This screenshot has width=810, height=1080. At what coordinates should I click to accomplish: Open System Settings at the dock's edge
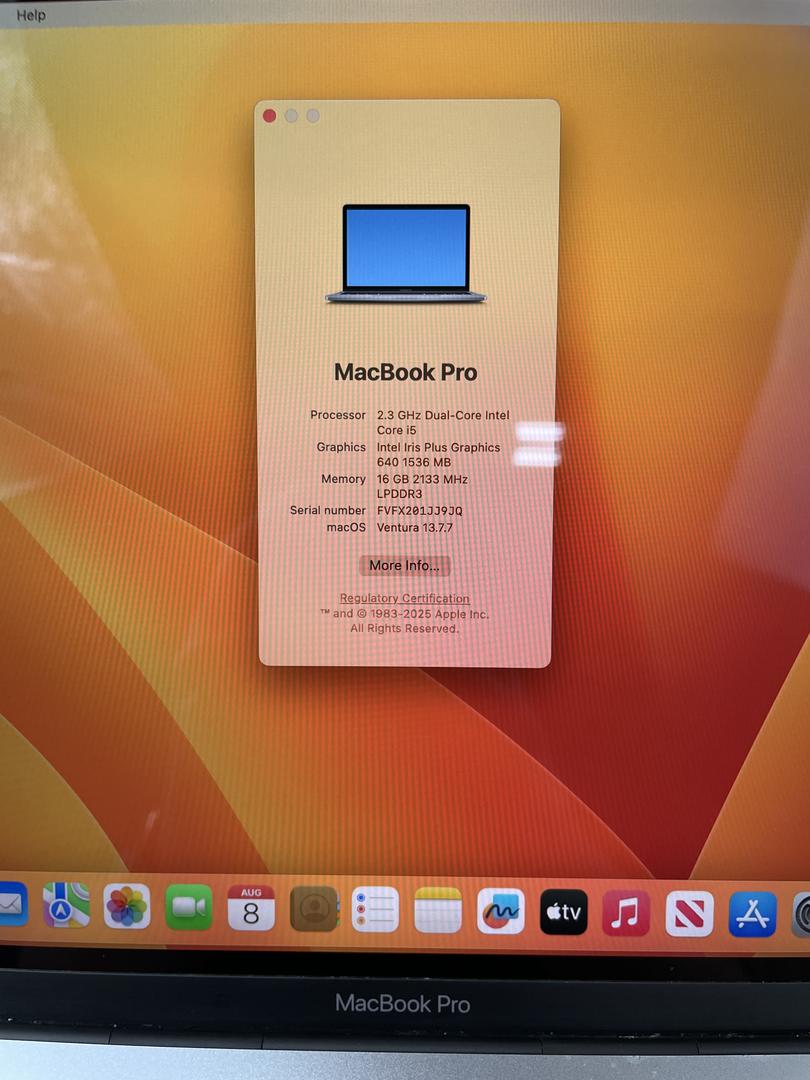pyautogui.click(x=801, y=916)
